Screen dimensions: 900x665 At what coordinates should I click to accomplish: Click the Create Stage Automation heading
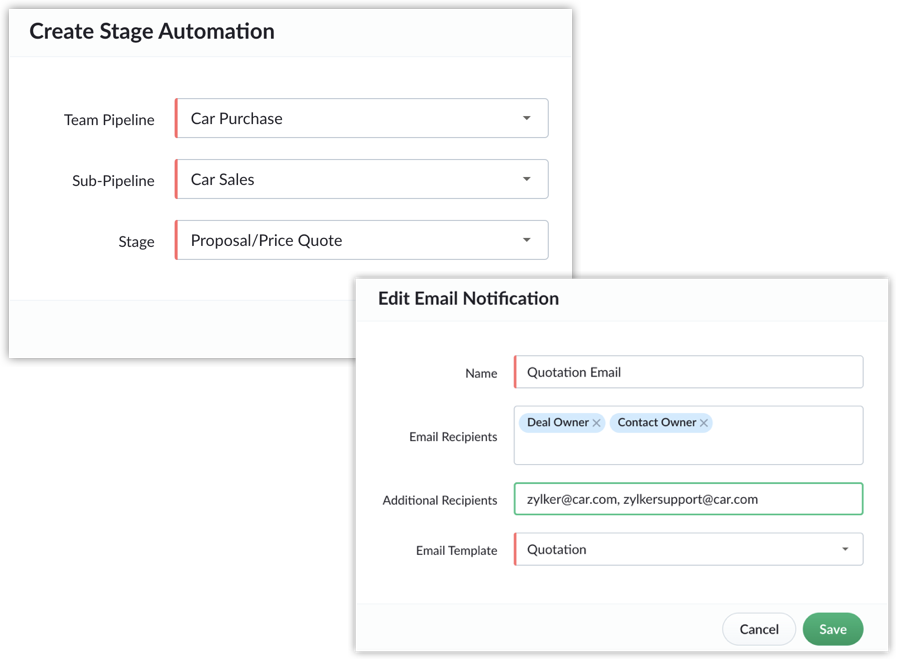pyautogui.click(x=152, y=32)
